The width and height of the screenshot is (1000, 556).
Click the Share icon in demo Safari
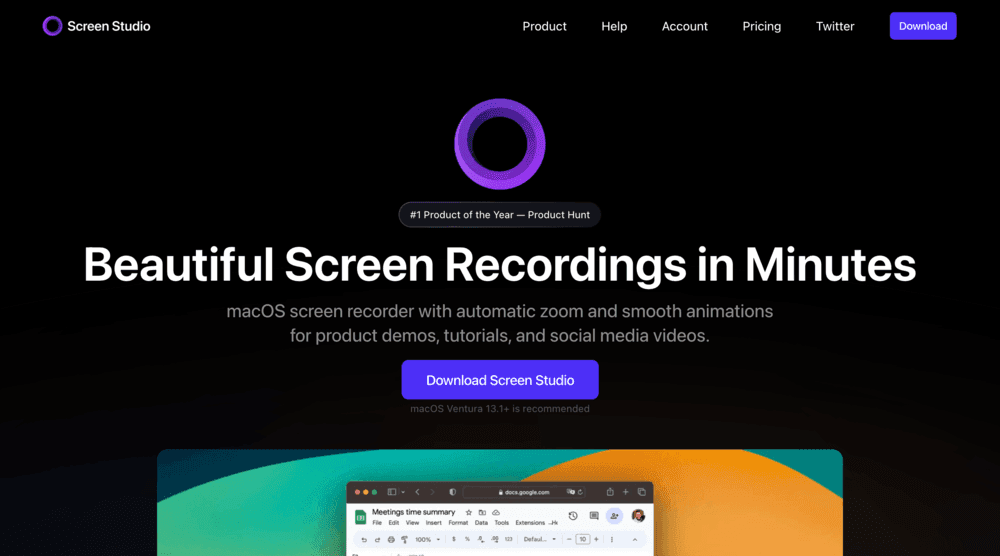610,492
